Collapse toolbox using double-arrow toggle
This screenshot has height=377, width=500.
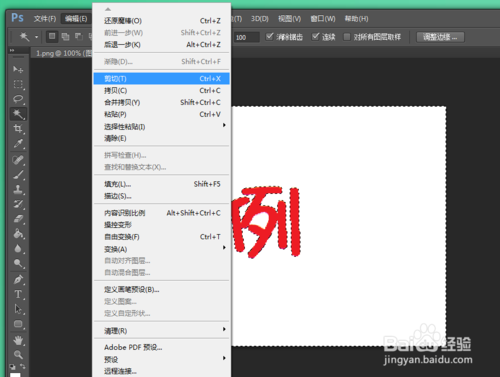(12, 50)
